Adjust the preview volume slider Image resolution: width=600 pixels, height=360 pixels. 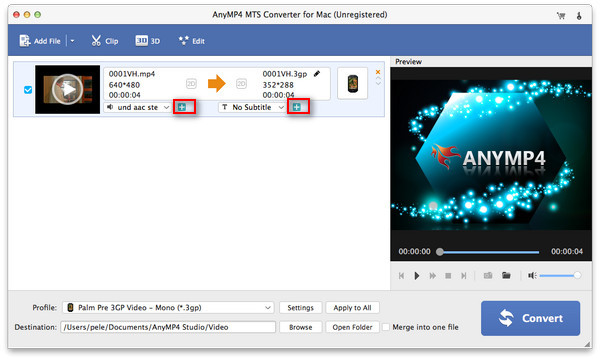(x=560, y=275)
